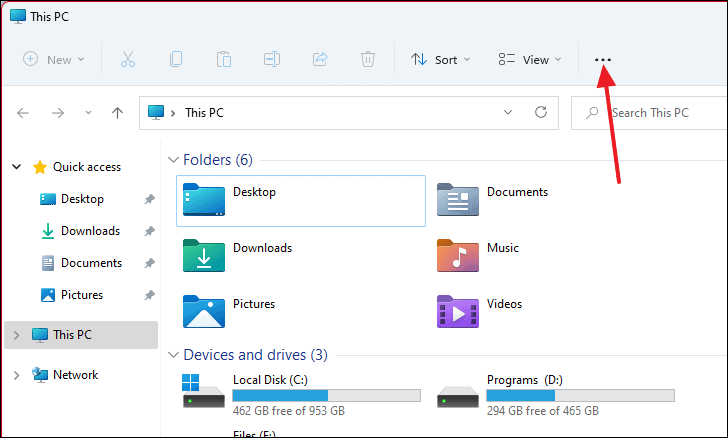Select the Local Disk (C:) drive icon

(204, 391)
